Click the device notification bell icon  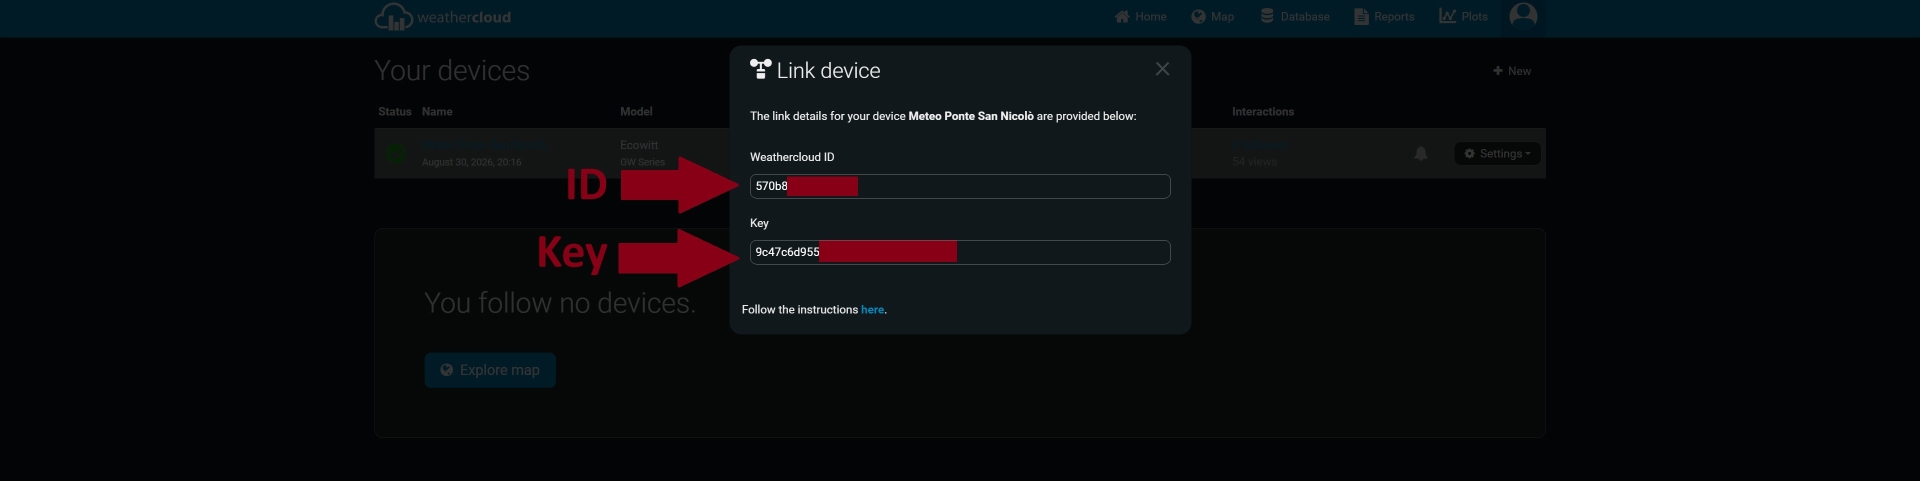(x=1421, y=154)
